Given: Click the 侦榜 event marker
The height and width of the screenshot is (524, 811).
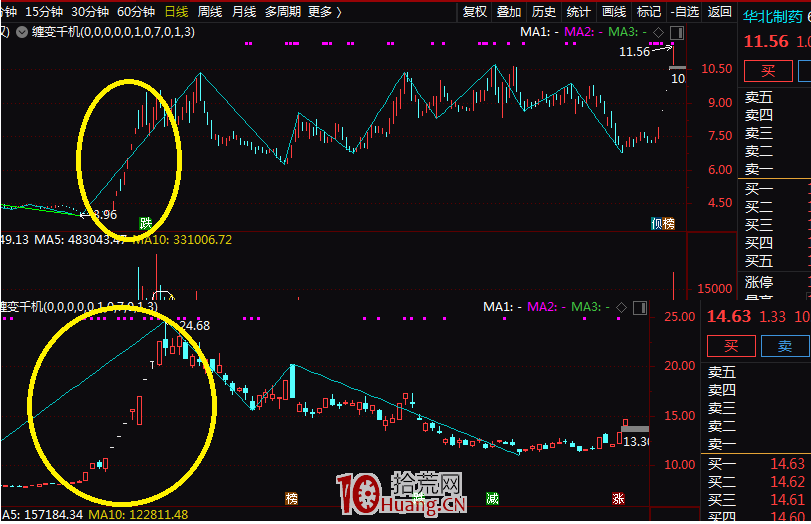Looking at the screenshot, I should pos(663,223).
